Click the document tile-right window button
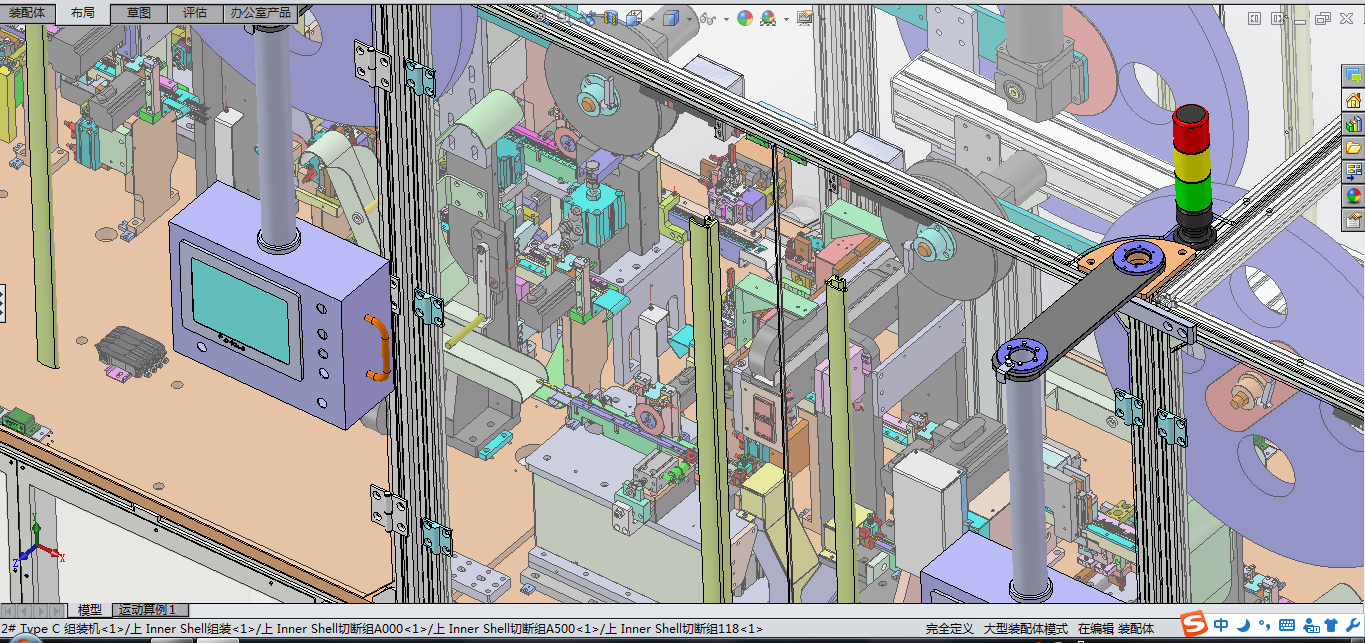 (x=1277, y=18)
